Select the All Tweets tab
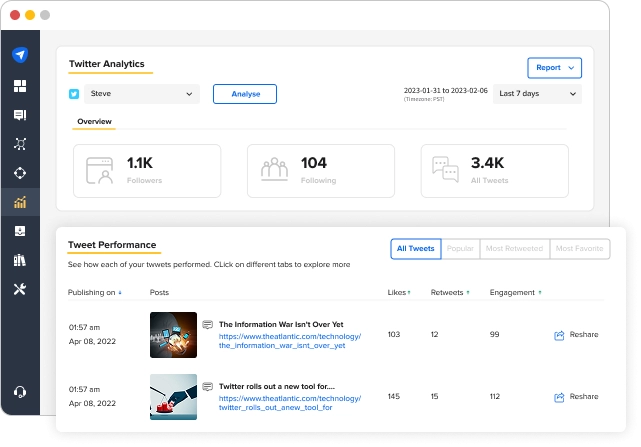Screen dimensions: 641x447 click(416, 249)
